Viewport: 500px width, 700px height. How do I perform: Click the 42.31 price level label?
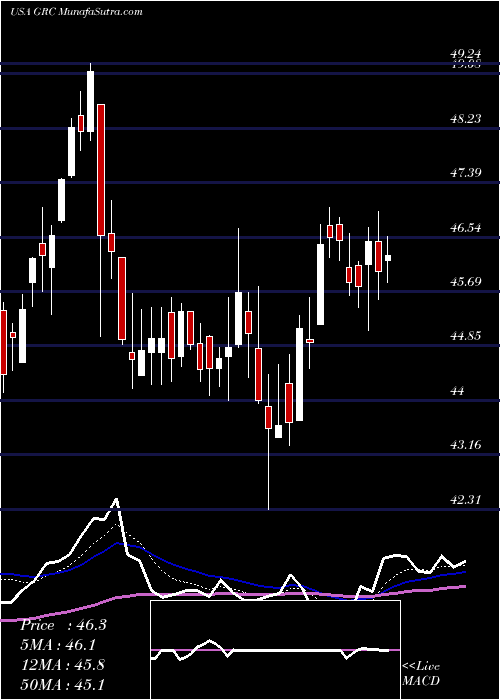point(466,500)
